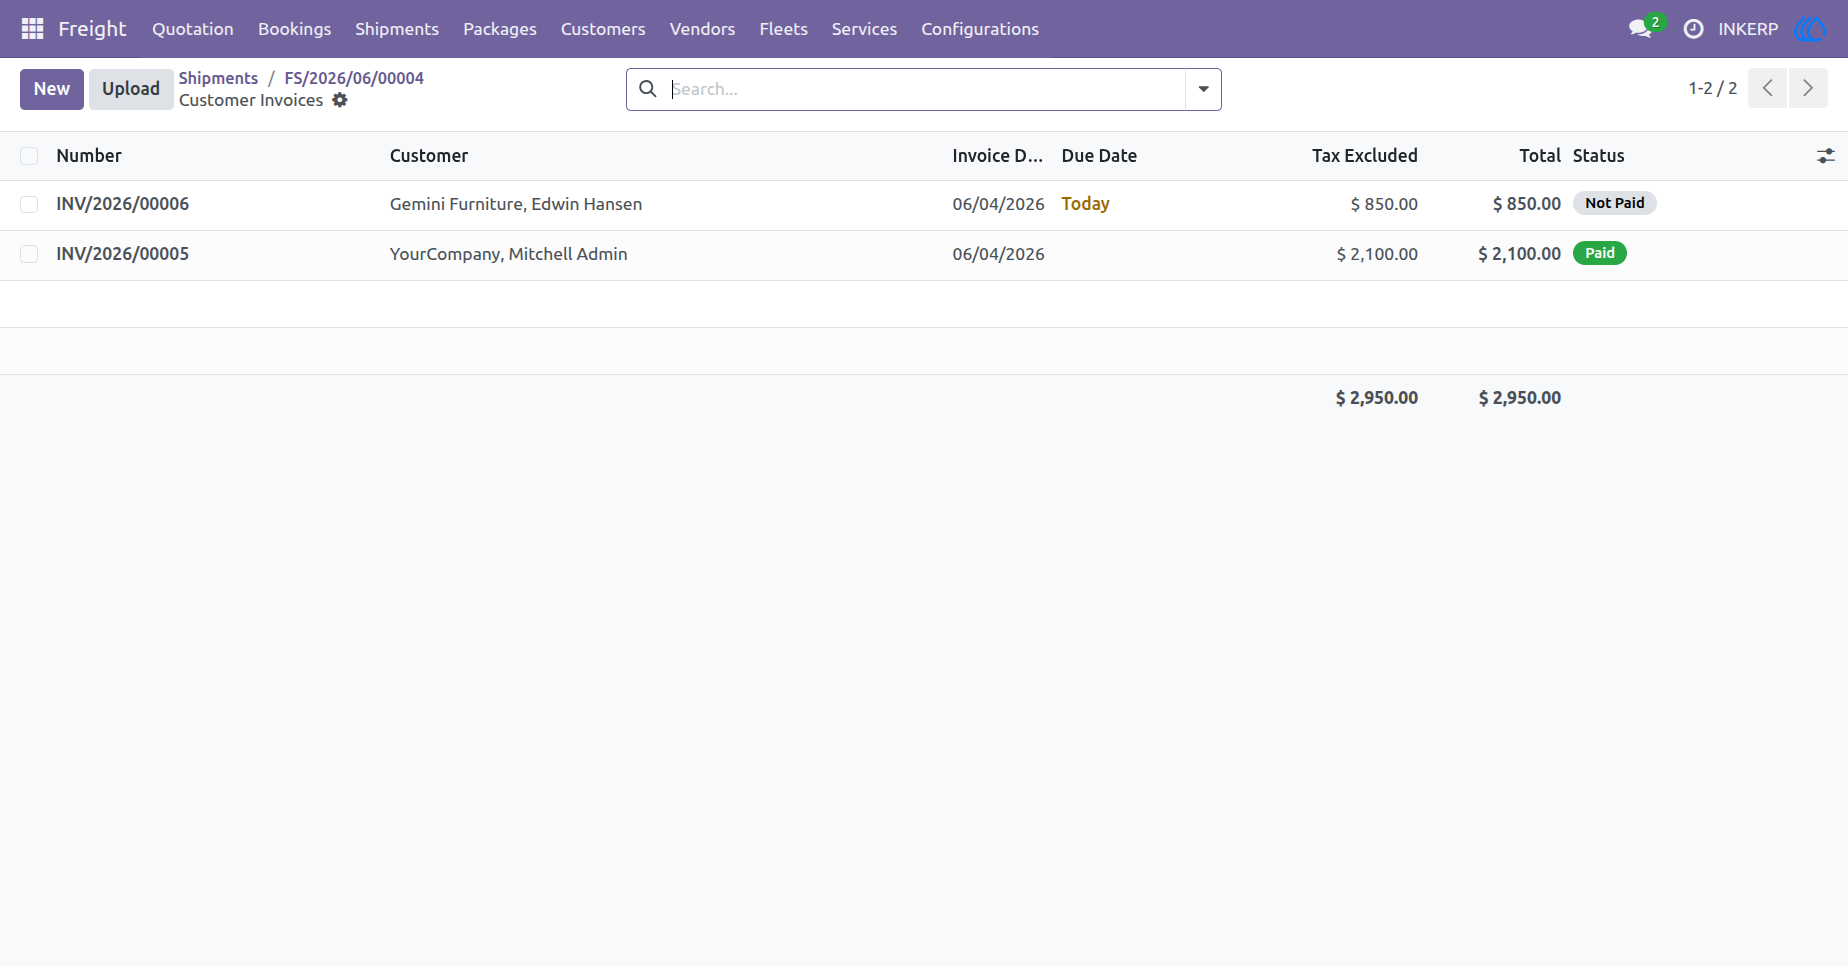This screenshot has width=1848, height=966.
Task: Go to Shipments breadcrumb link
Action: [218, 78]
